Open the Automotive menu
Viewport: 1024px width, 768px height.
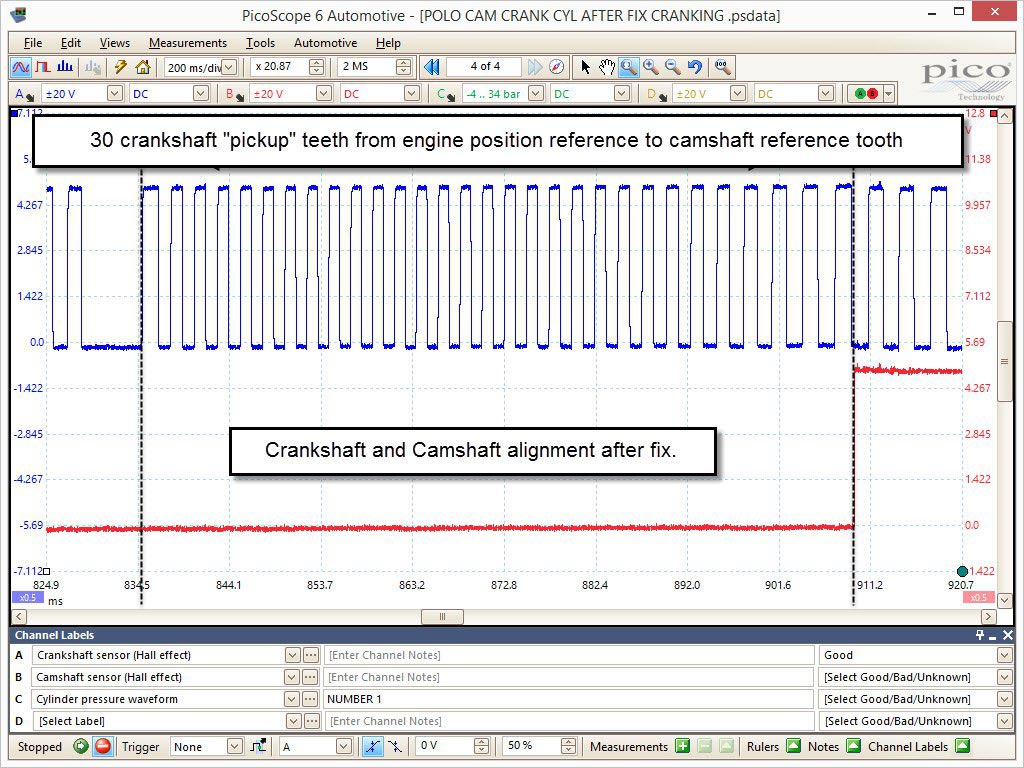click(325, 42)
